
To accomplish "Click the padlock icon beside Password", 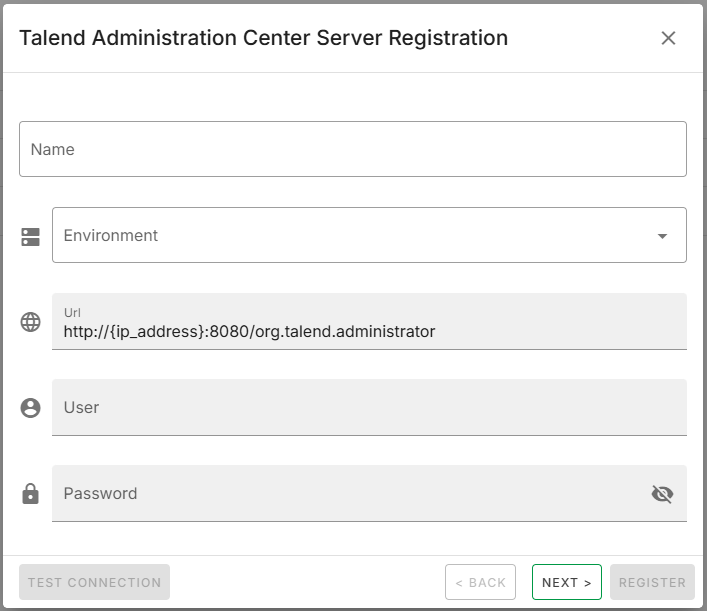I will pyautogui.click(x=31, y=494).
